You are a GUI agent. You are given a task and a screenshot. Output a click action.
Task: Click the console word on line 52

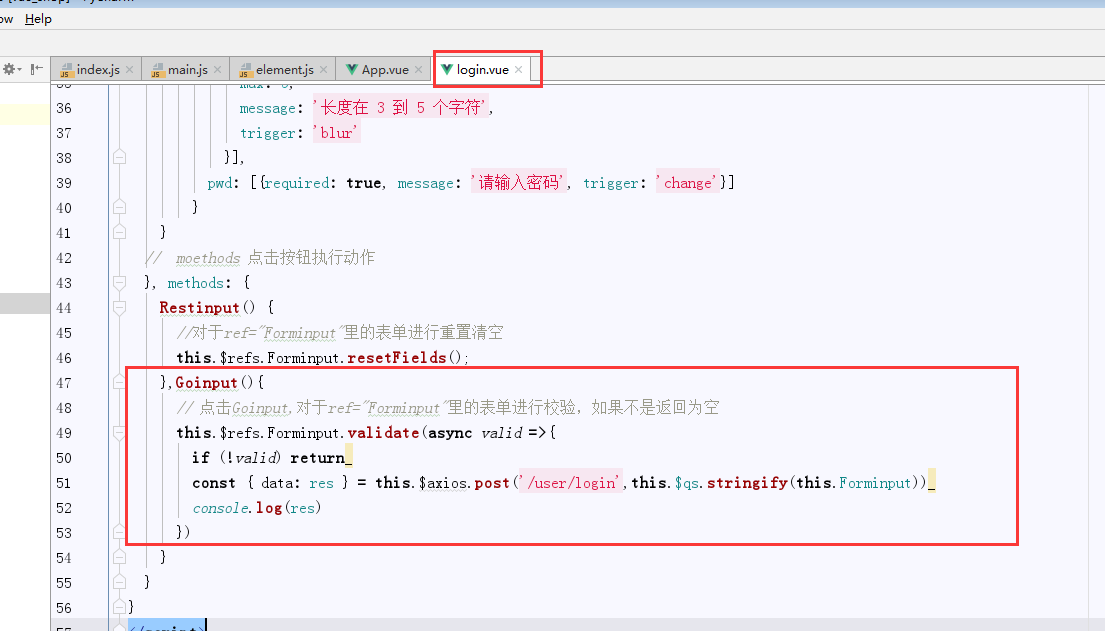[x=221, y=508]
